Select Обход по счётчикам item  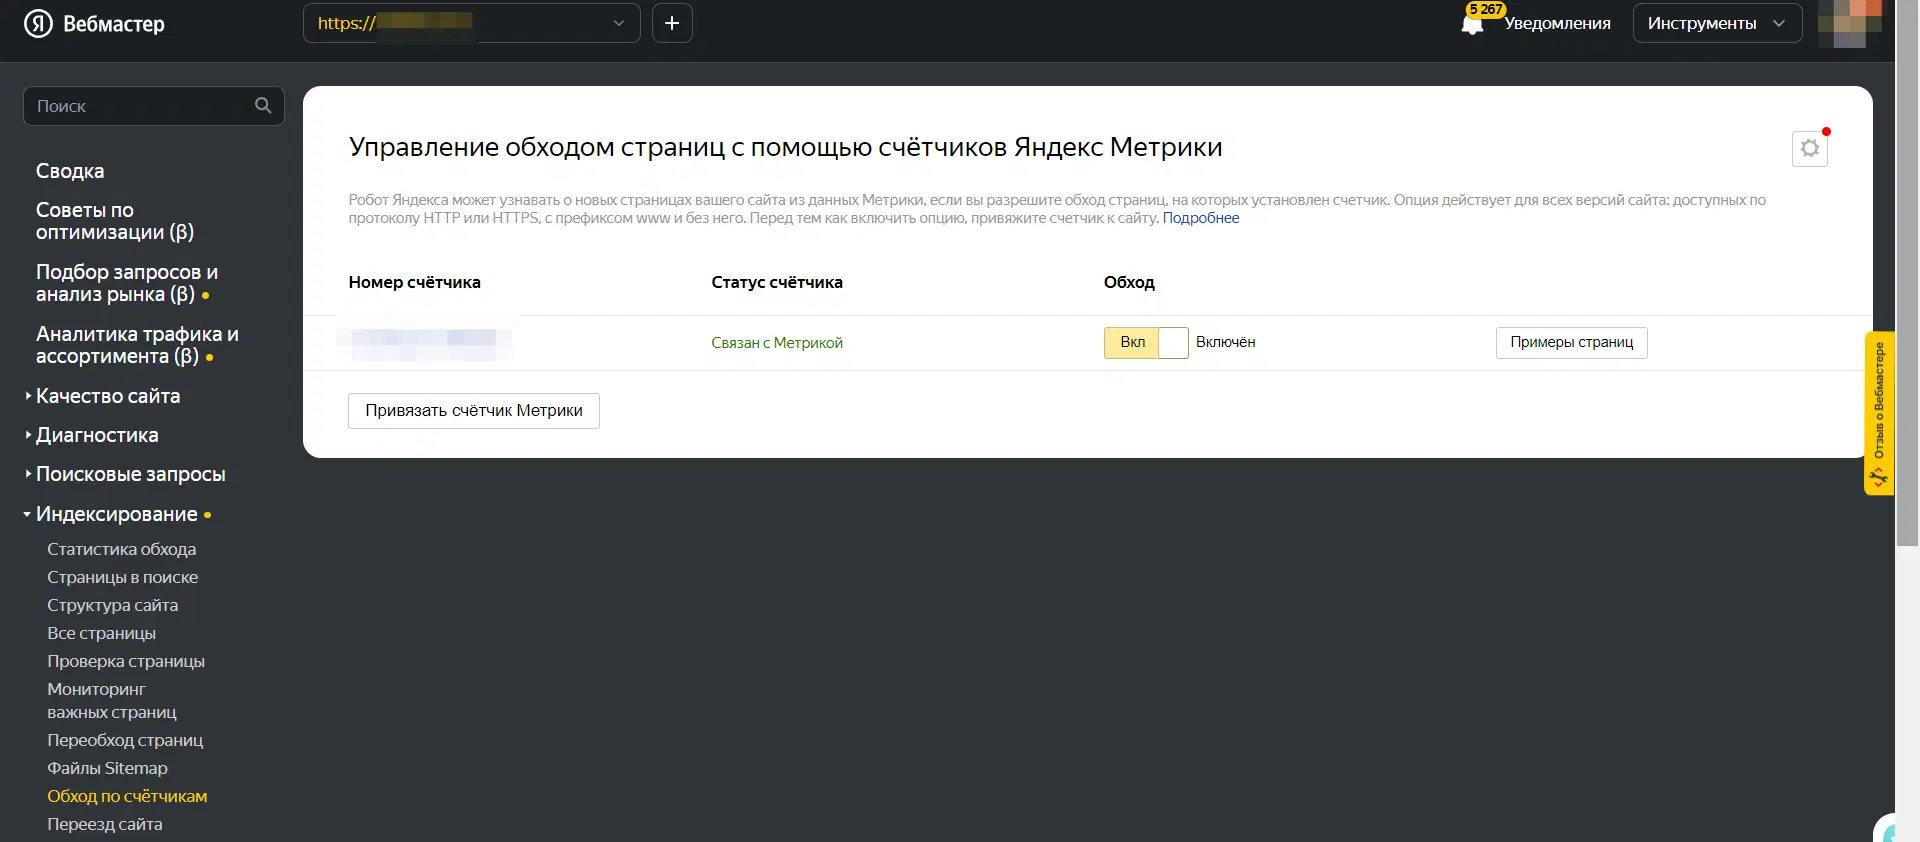pyautogui.click(x=128, y=796)
